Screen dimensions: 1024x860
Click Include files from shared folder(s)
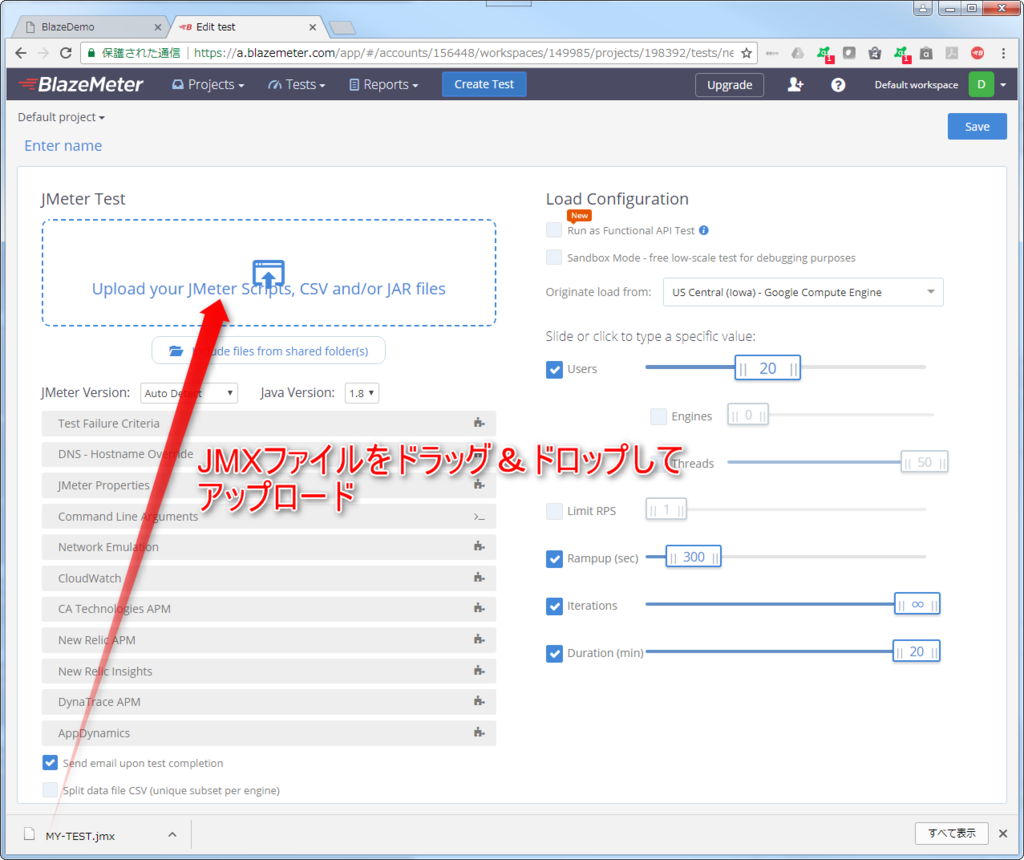268,351
